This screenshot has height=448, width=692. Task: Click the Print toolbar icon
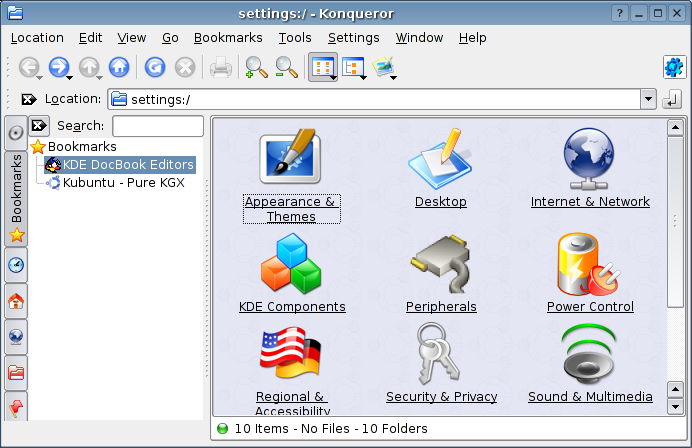pos(220,68)
